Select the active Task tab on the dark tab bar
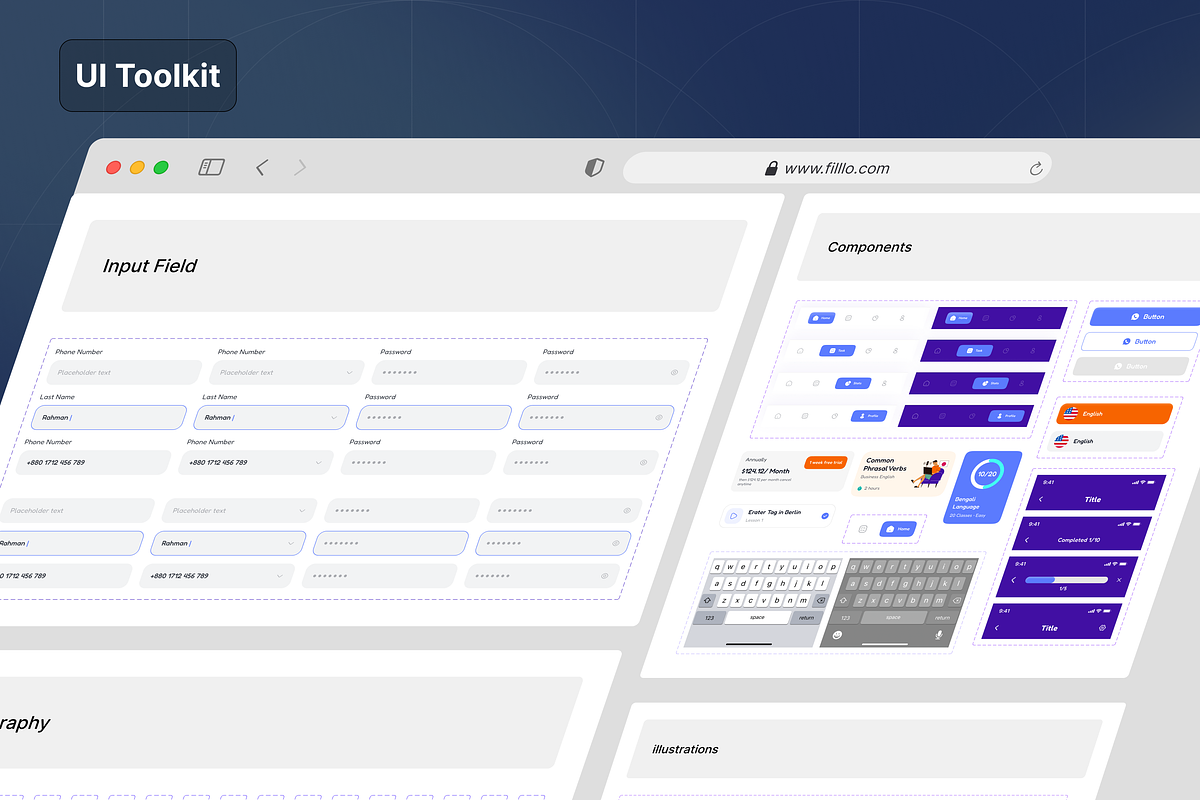 [974, 351]
